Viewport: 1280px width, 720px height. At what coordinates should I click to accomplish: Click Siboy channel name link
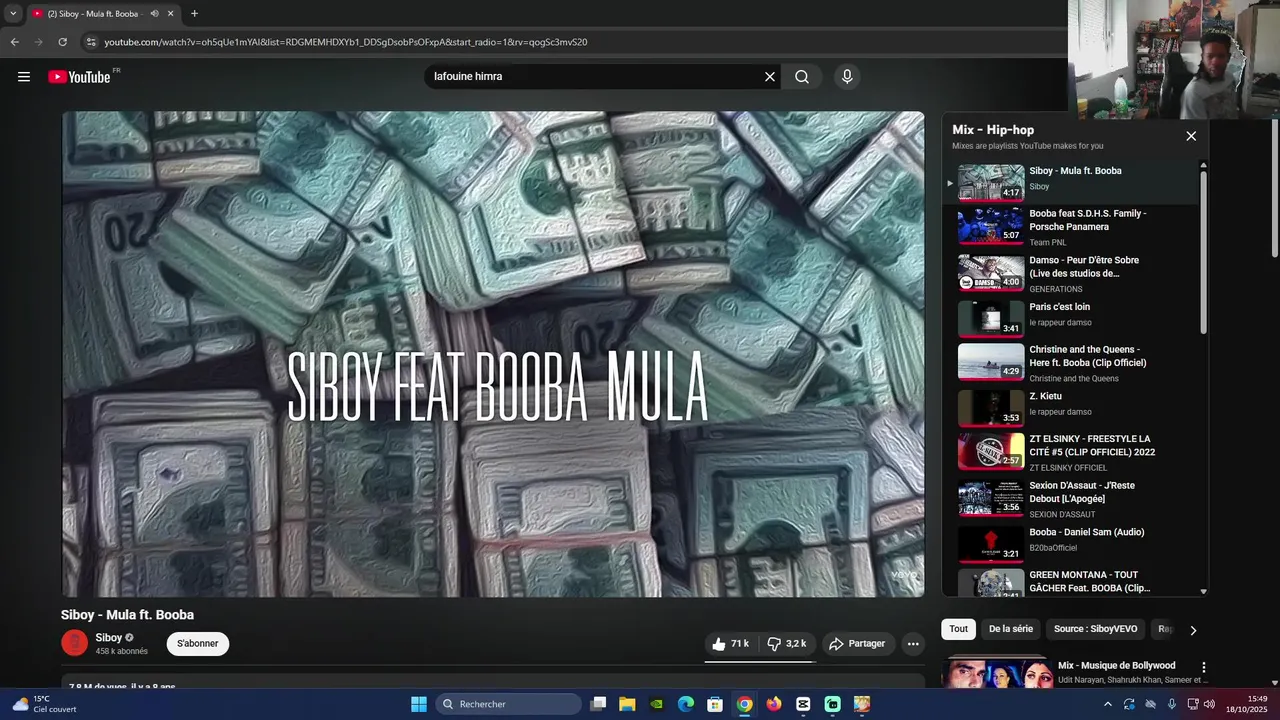click(109, 638)
